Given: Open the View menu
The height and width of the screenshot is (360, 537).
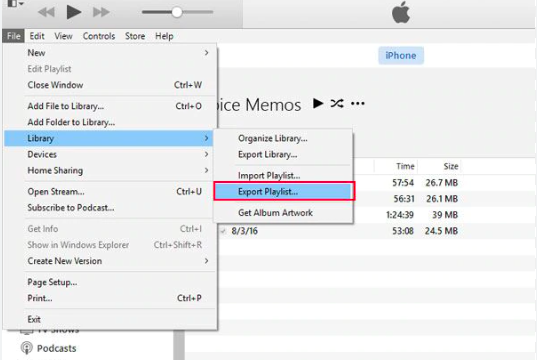Looking at the screenshot, I should (x=63, y=36).
